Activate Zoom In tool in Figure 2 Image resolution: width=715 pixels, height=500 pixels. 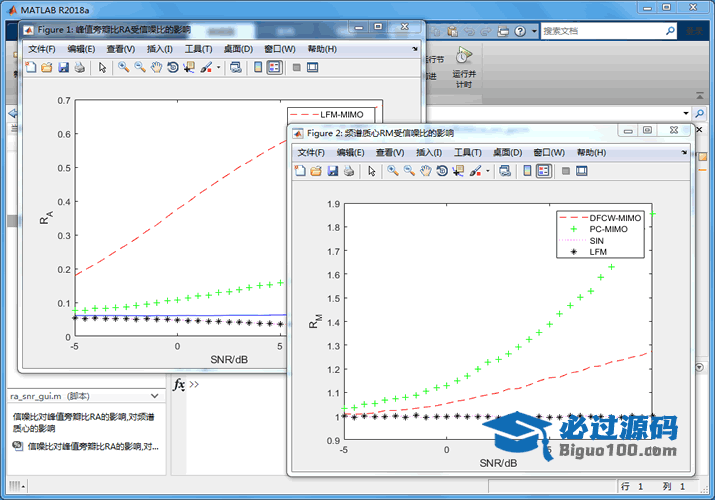click(393, 171)
